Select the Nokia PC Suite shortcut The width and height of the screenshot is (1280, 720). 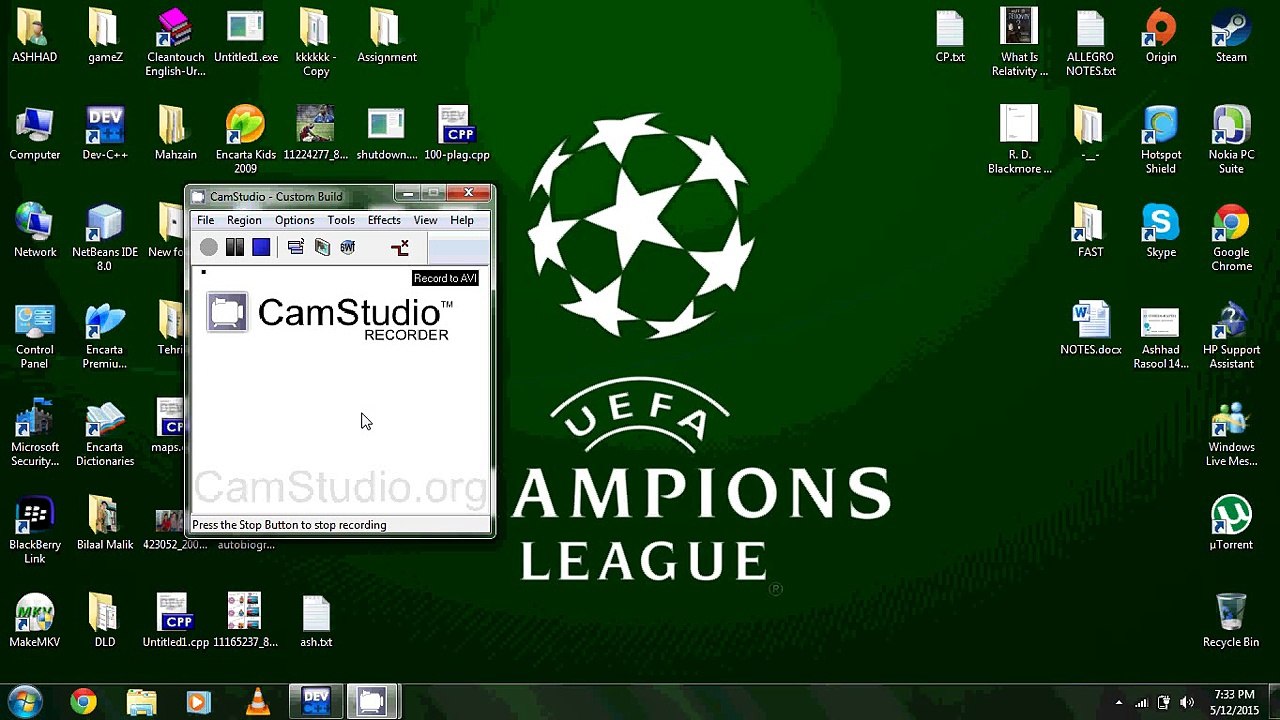(x=1231, y=140)
